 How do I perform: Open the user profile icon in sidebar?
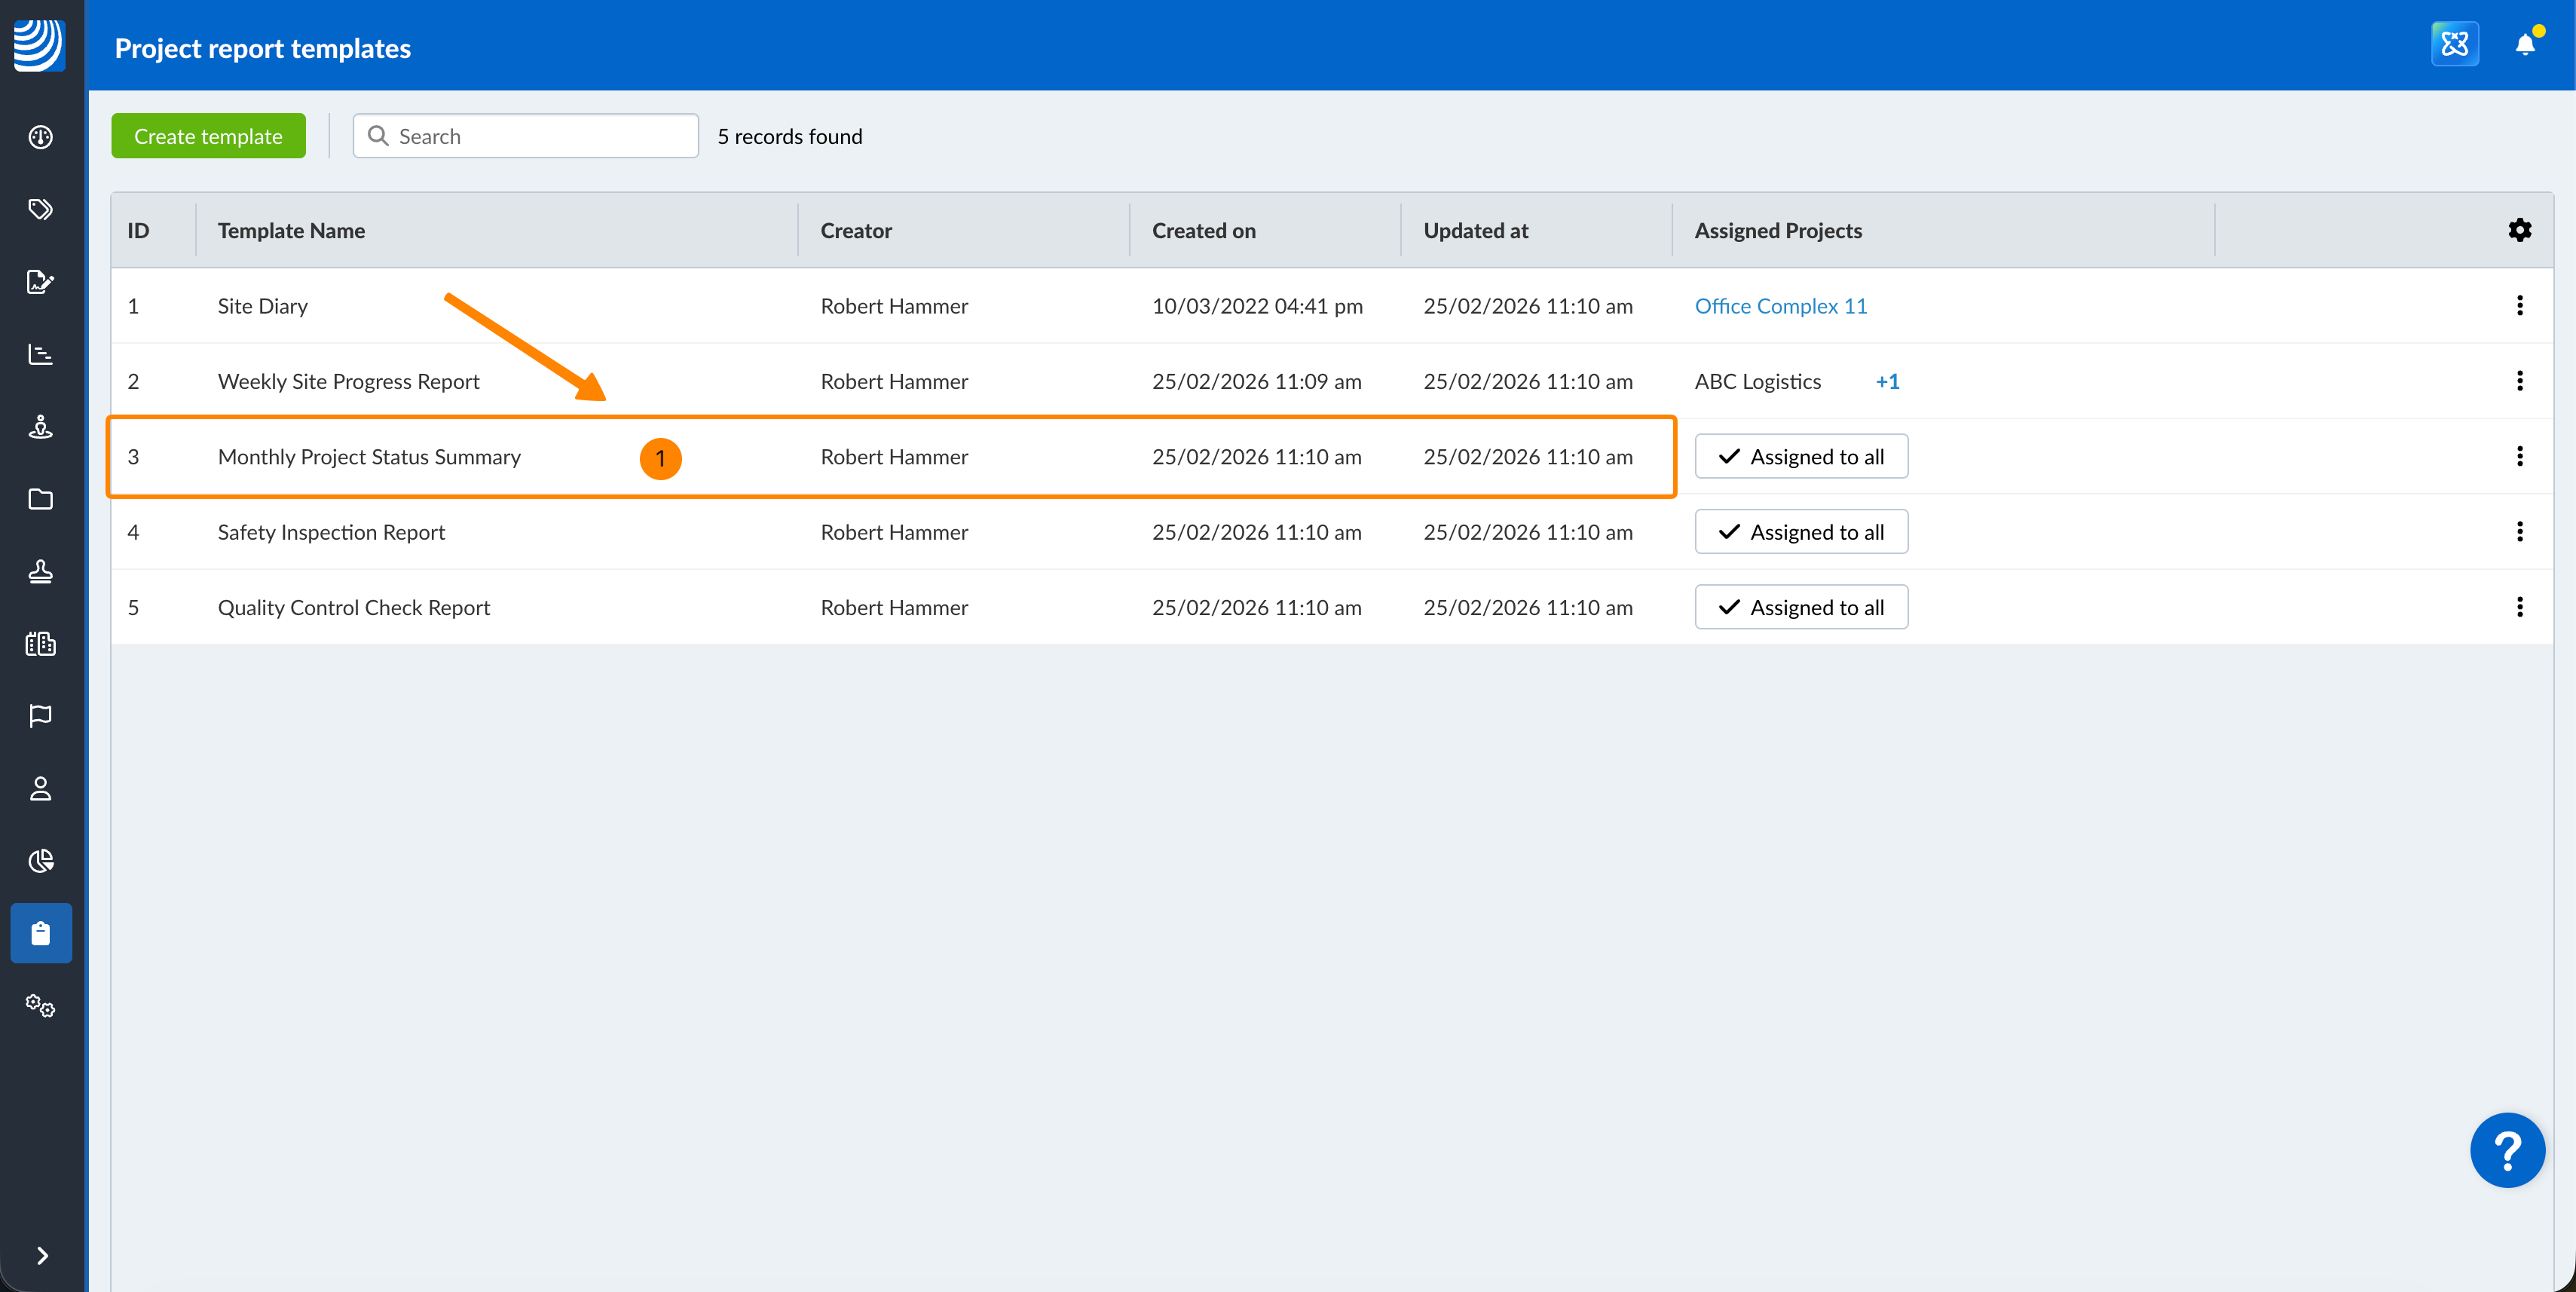coord(41,788)
